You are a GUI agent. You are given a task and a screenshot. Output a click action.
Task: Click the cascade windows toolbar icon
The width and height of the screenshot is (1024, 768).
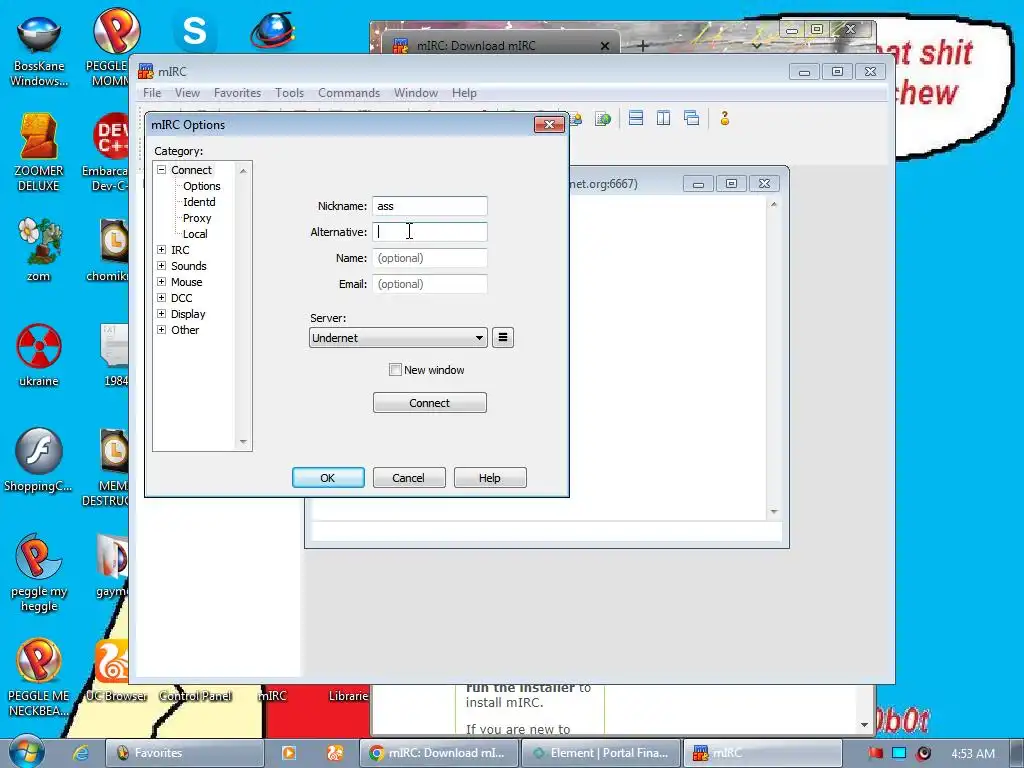pos(691,118)
